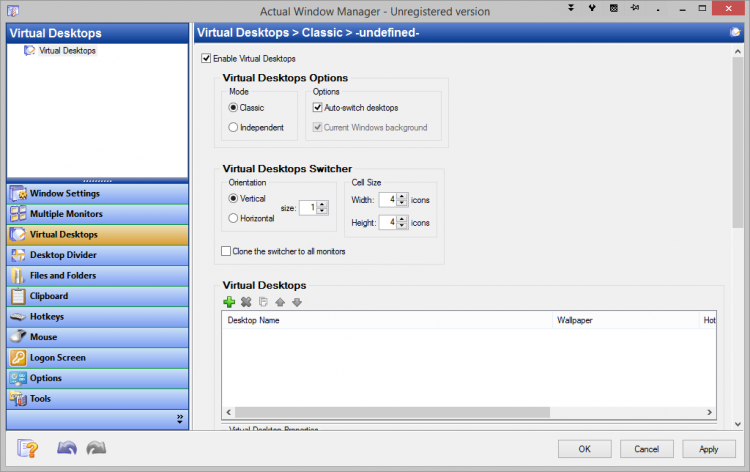Viewport: 750px width, 472px height.
Task: Open the Hotkeys section
Action: pos(98,317)
